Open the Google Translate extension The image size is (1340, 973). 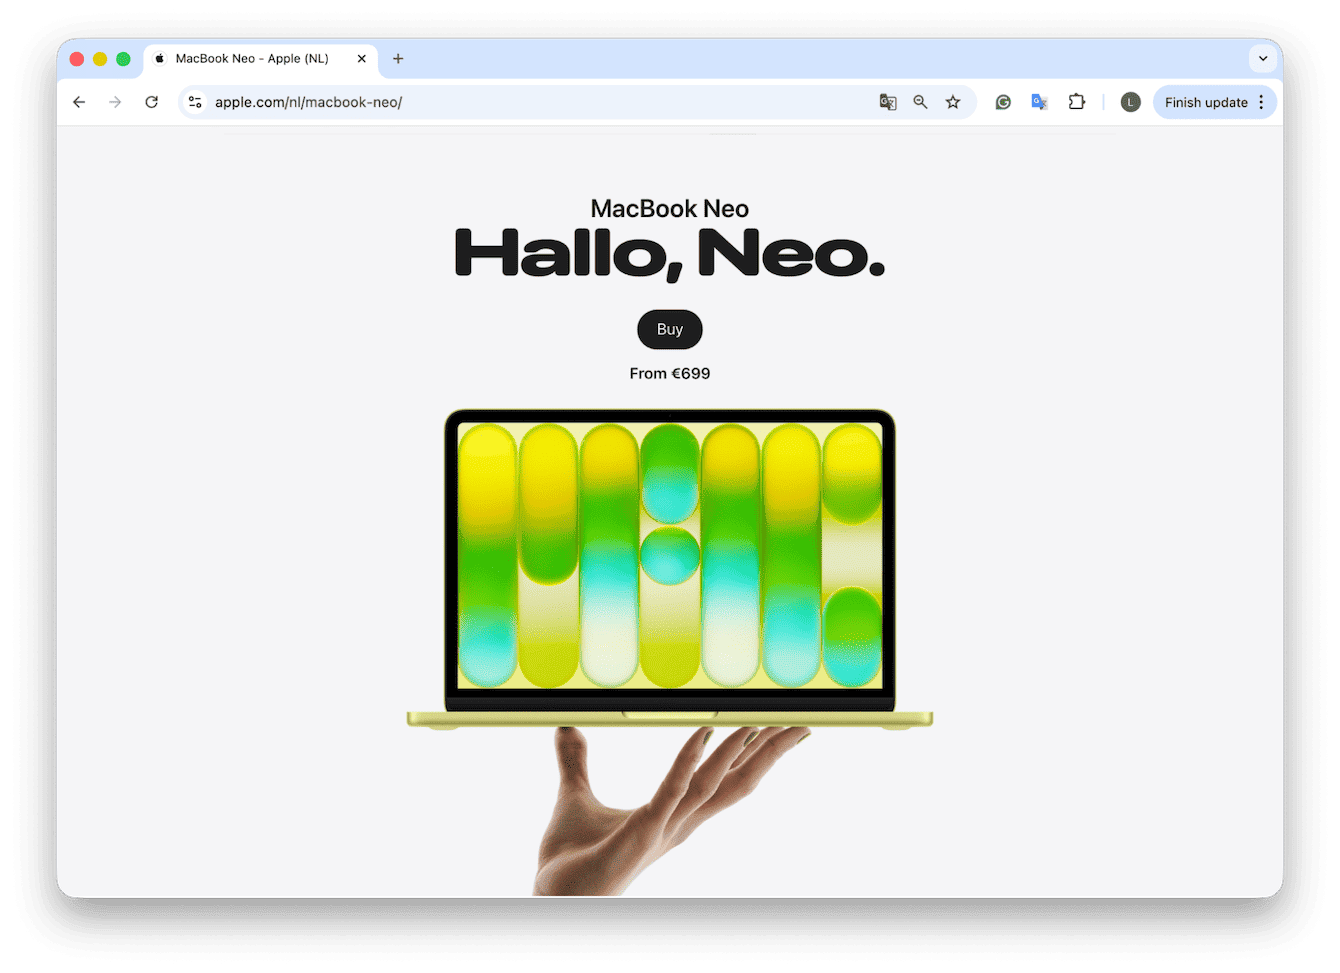tap(1039, 101)
